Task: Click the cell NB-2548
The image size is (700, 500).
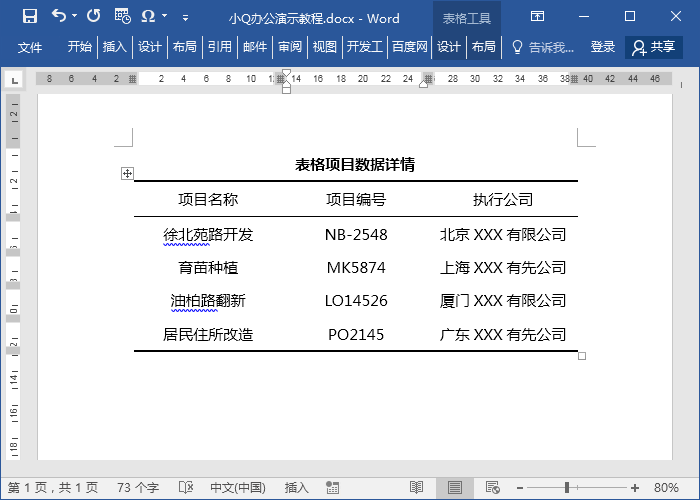Action: click(356, 234)
